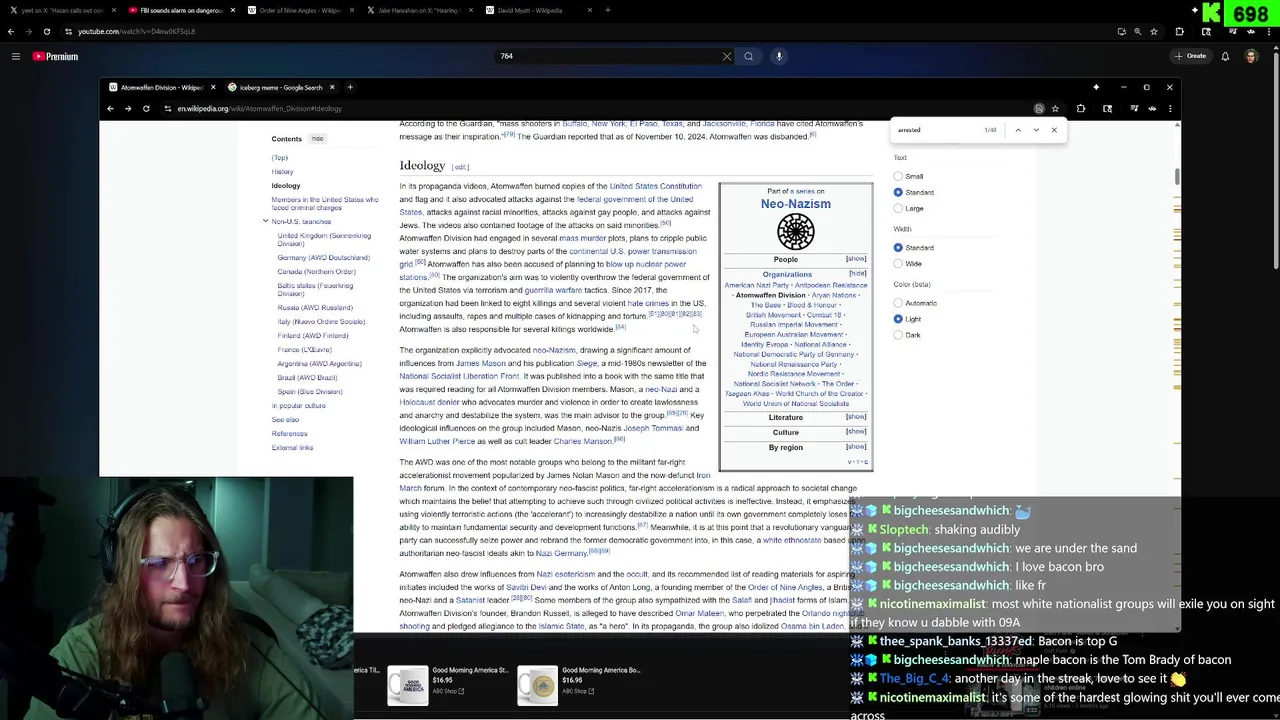Clear the YouTube search box text
The image size is (1280, 720).
click(x=727, y=56)
